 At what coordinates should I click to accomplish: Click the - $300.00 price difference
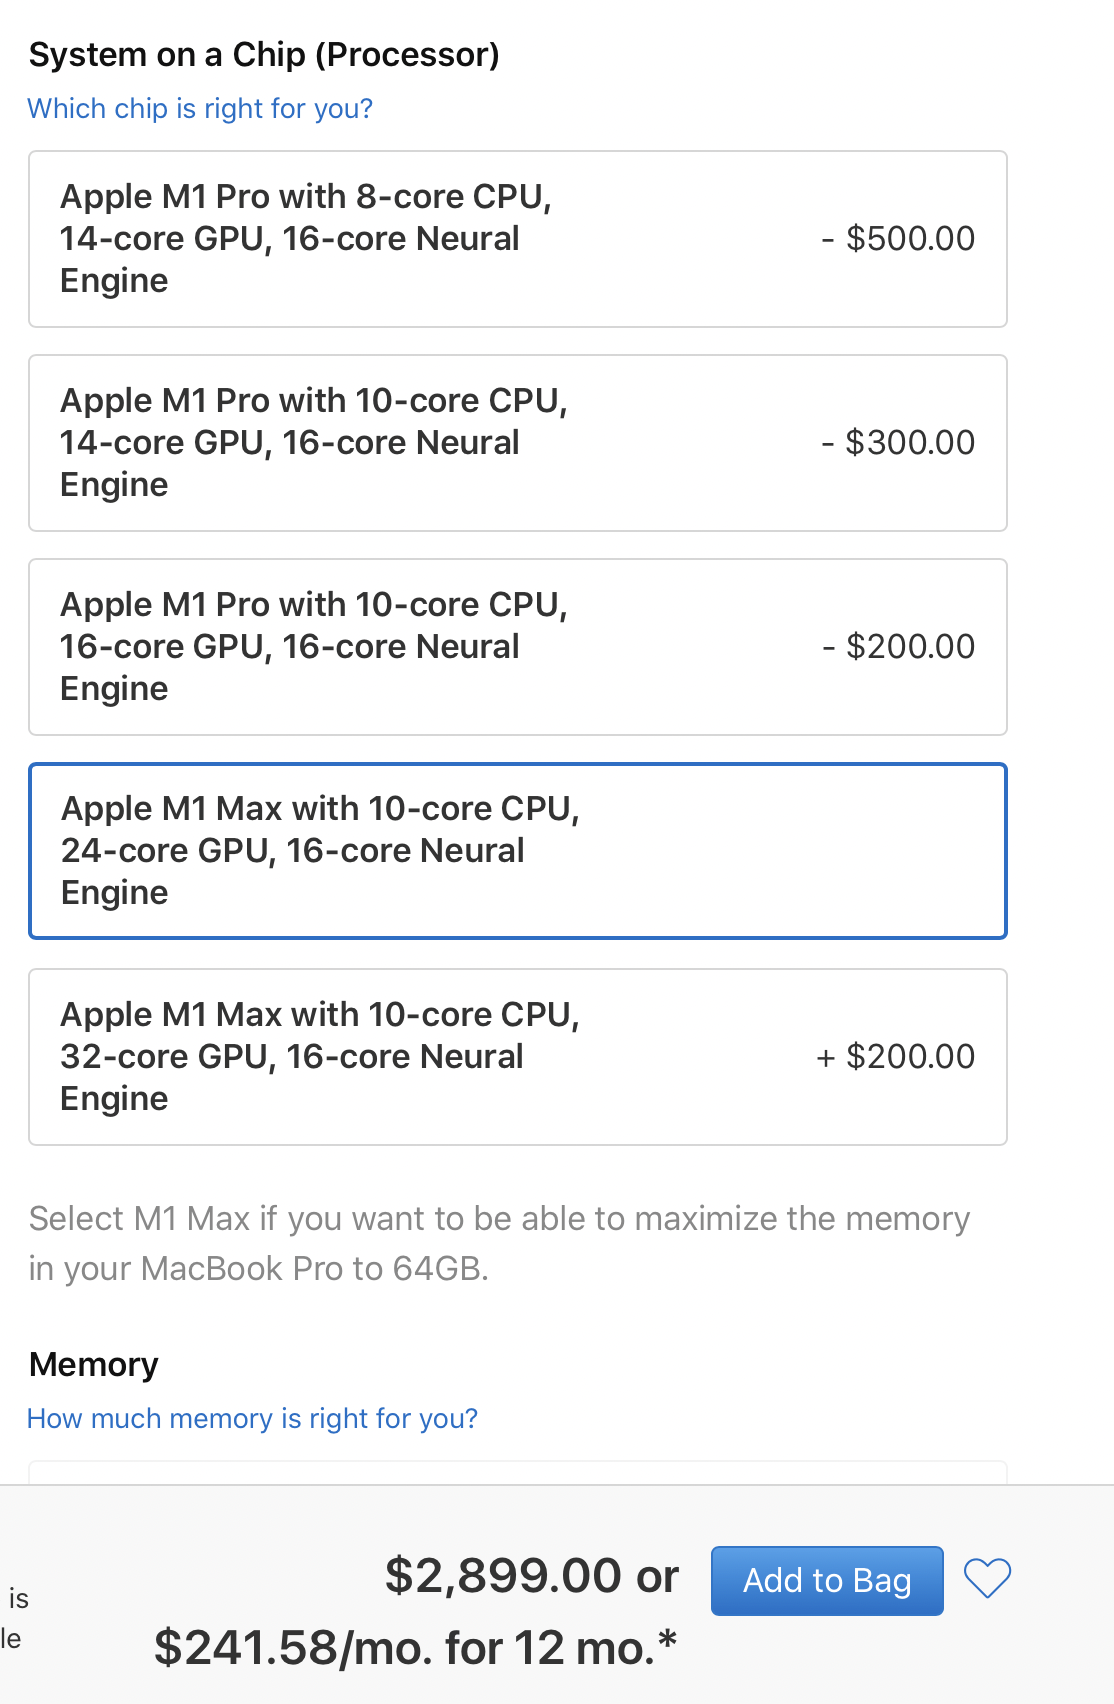898,443
